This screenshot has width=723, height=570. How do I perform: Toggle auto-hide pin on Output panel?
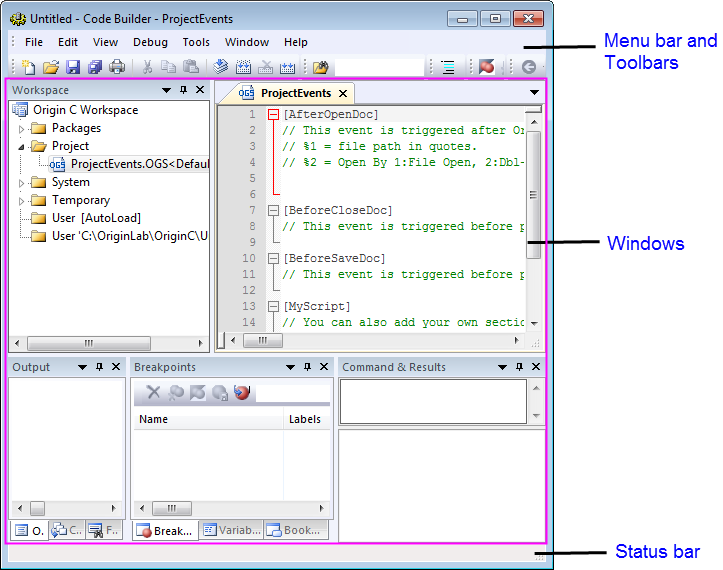pyautogui.click(x=99, y=367)
